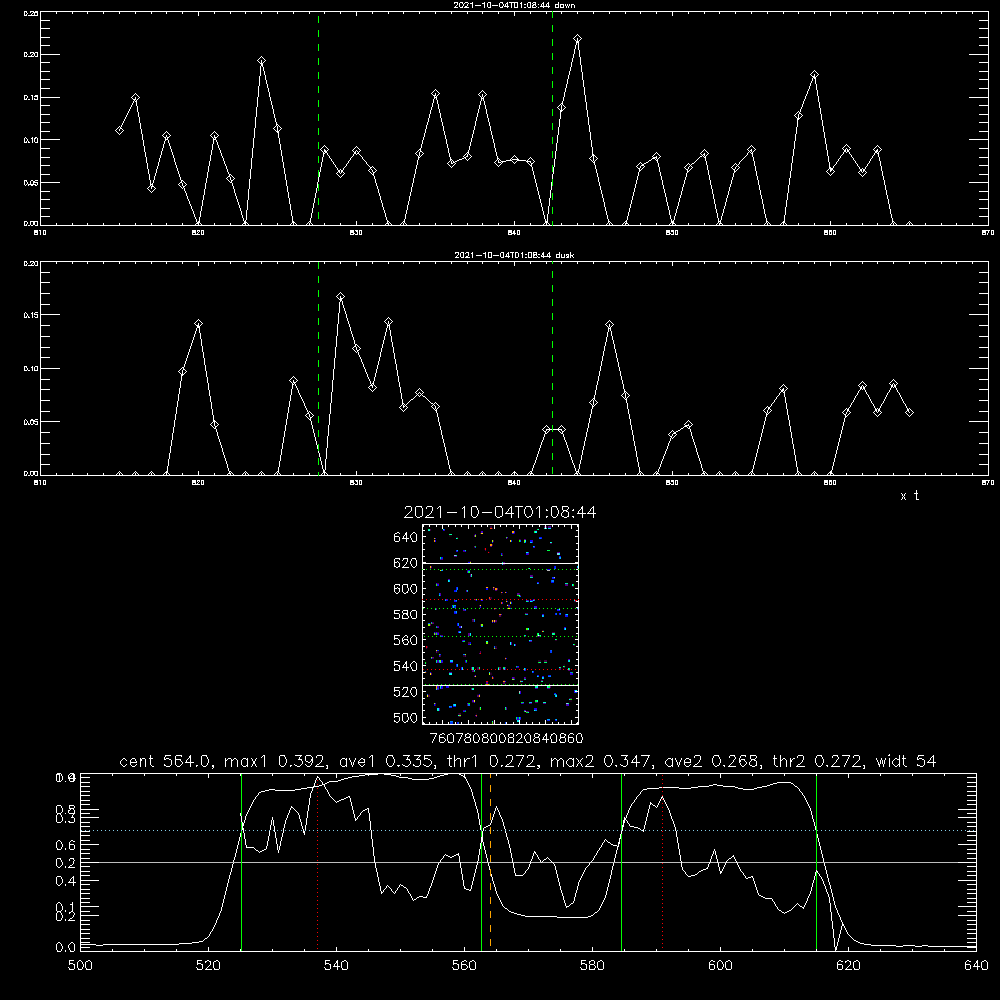1000x1000 pixels.
Task: Select the "cent 564.0" value in the stats line
Action: tap(165, 761)
